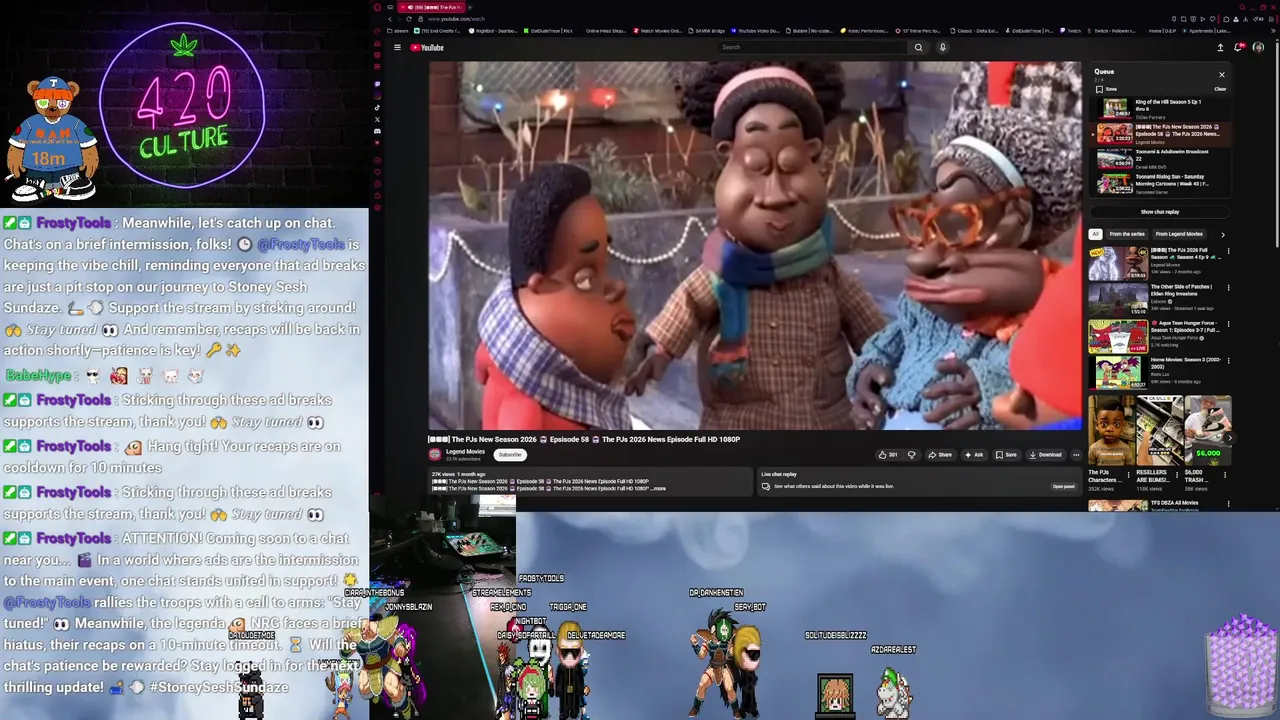Open The PJs 2026 Full Season recommended video

click(1118, 264)
